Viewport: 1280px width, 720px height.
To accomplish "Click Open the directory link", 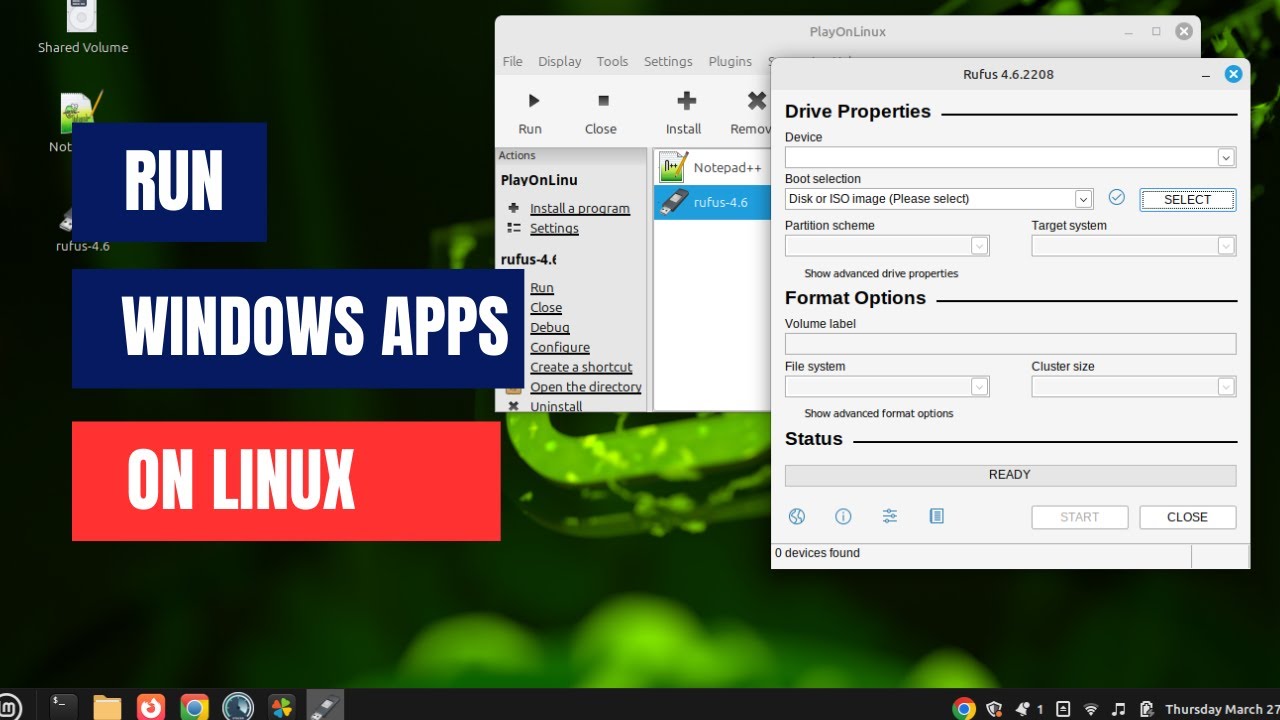I will pos(586,387).
